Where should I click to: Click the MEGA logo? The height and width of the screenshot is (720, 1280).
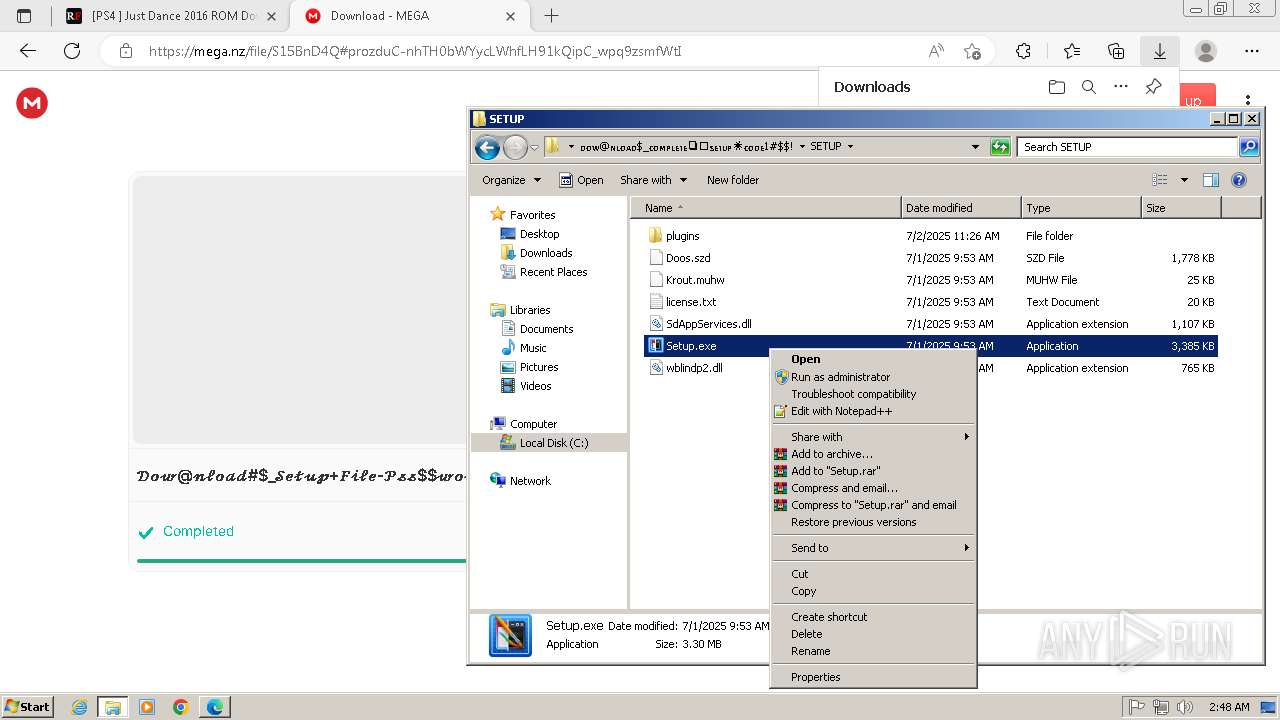32,103
